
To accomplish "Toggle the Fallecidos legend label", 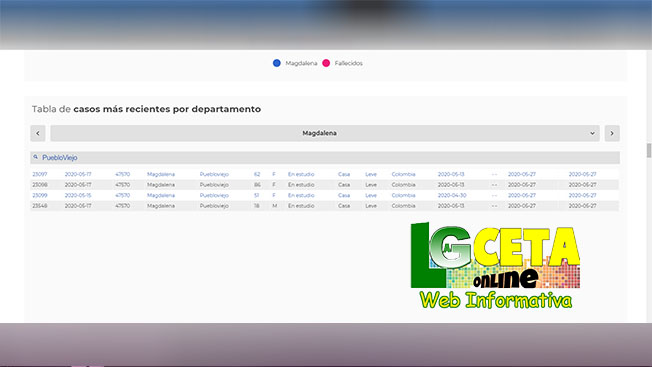I will [348, 63].
